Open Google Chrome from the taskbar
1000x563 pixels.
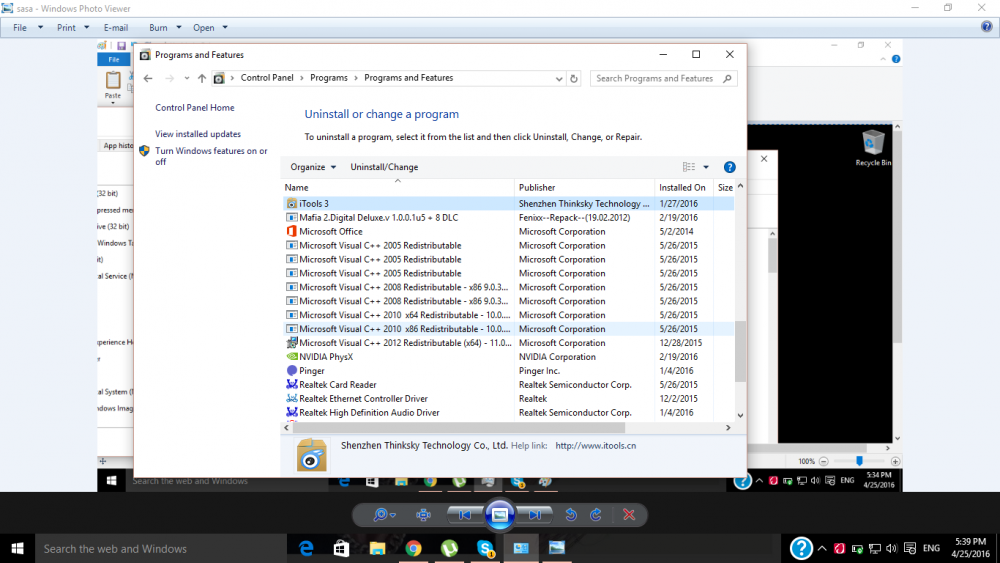413,548
